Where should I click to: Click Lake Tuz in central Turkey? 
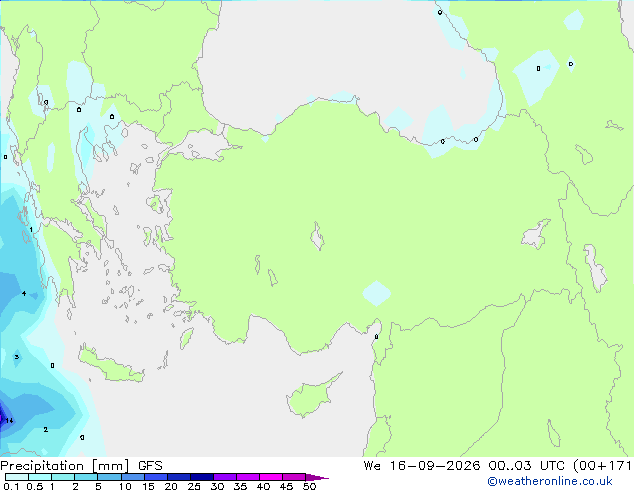point(317,236)
